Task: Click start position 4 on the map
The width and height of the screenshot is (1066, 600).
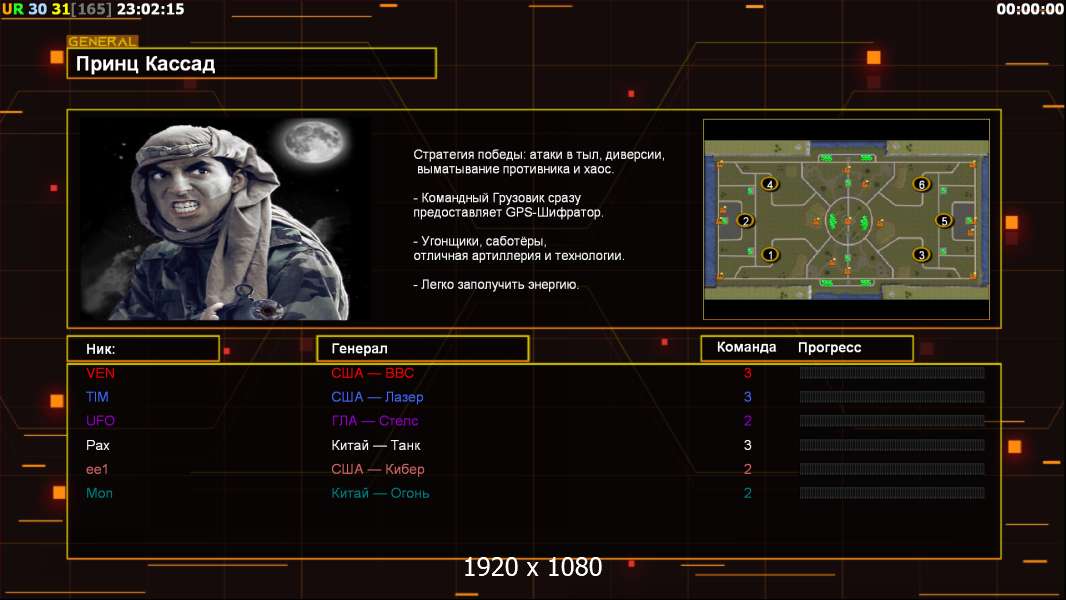Action: tap(770, 184)
